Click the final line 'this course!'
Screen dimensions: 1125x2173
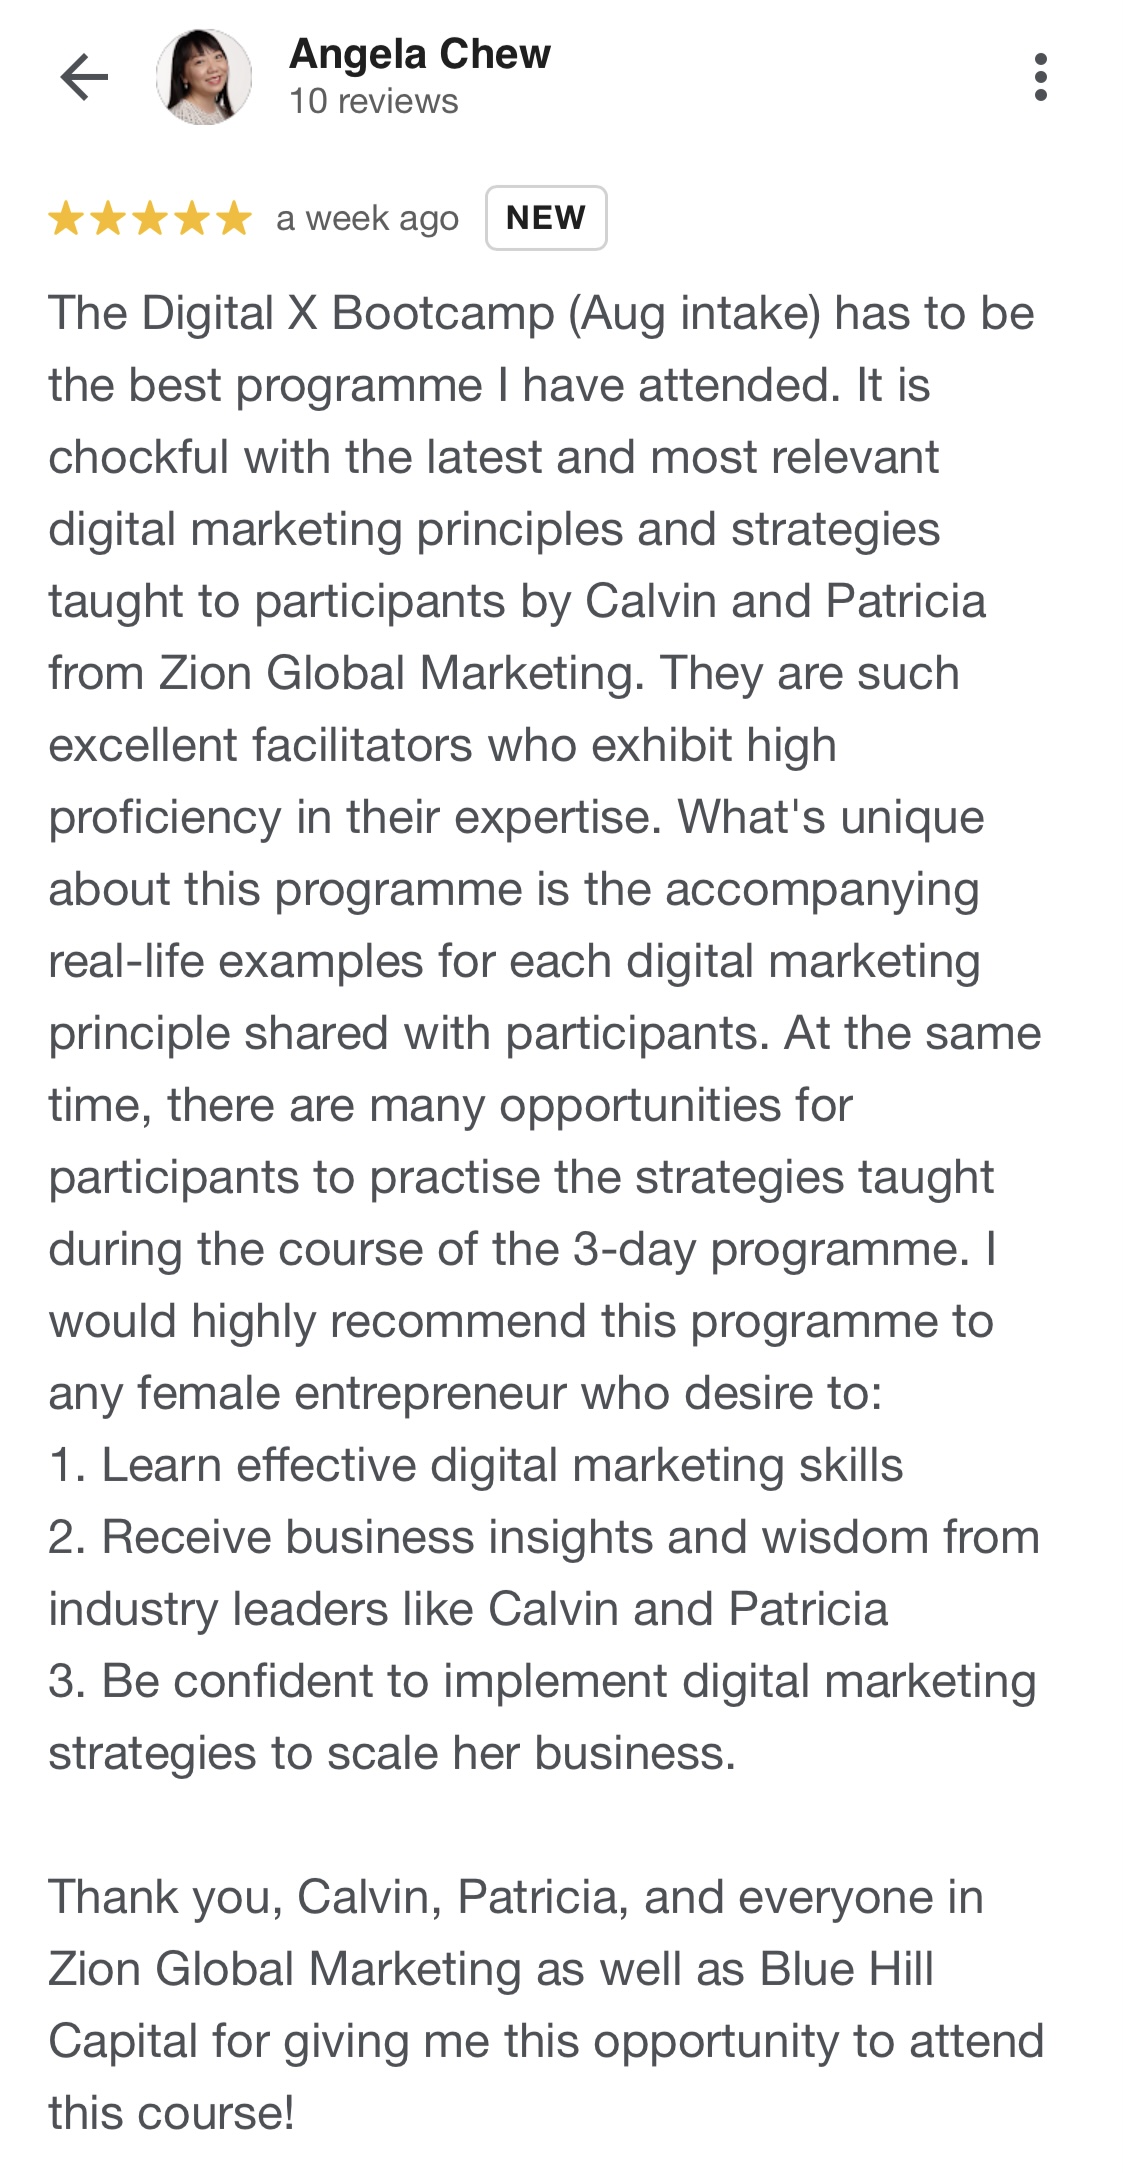click(171, 2113)
